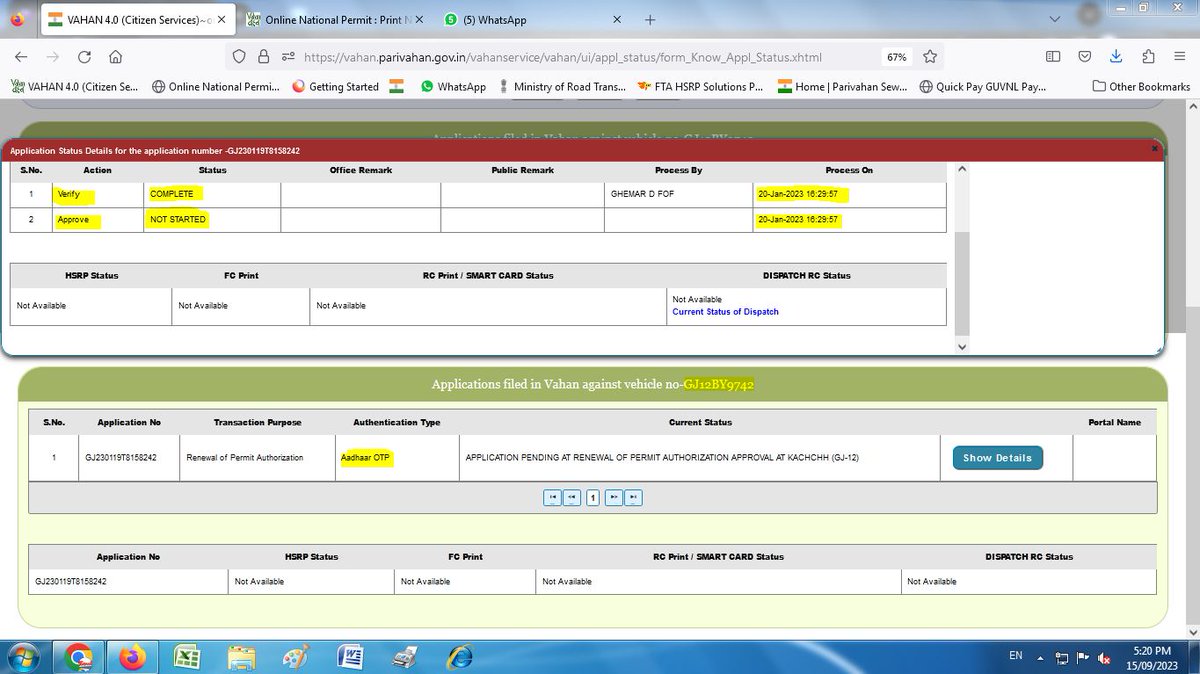Viewport: 1200px width, 674px height.
Task: Click NOT STARTED status in Approve row
Action: (178, 219)
